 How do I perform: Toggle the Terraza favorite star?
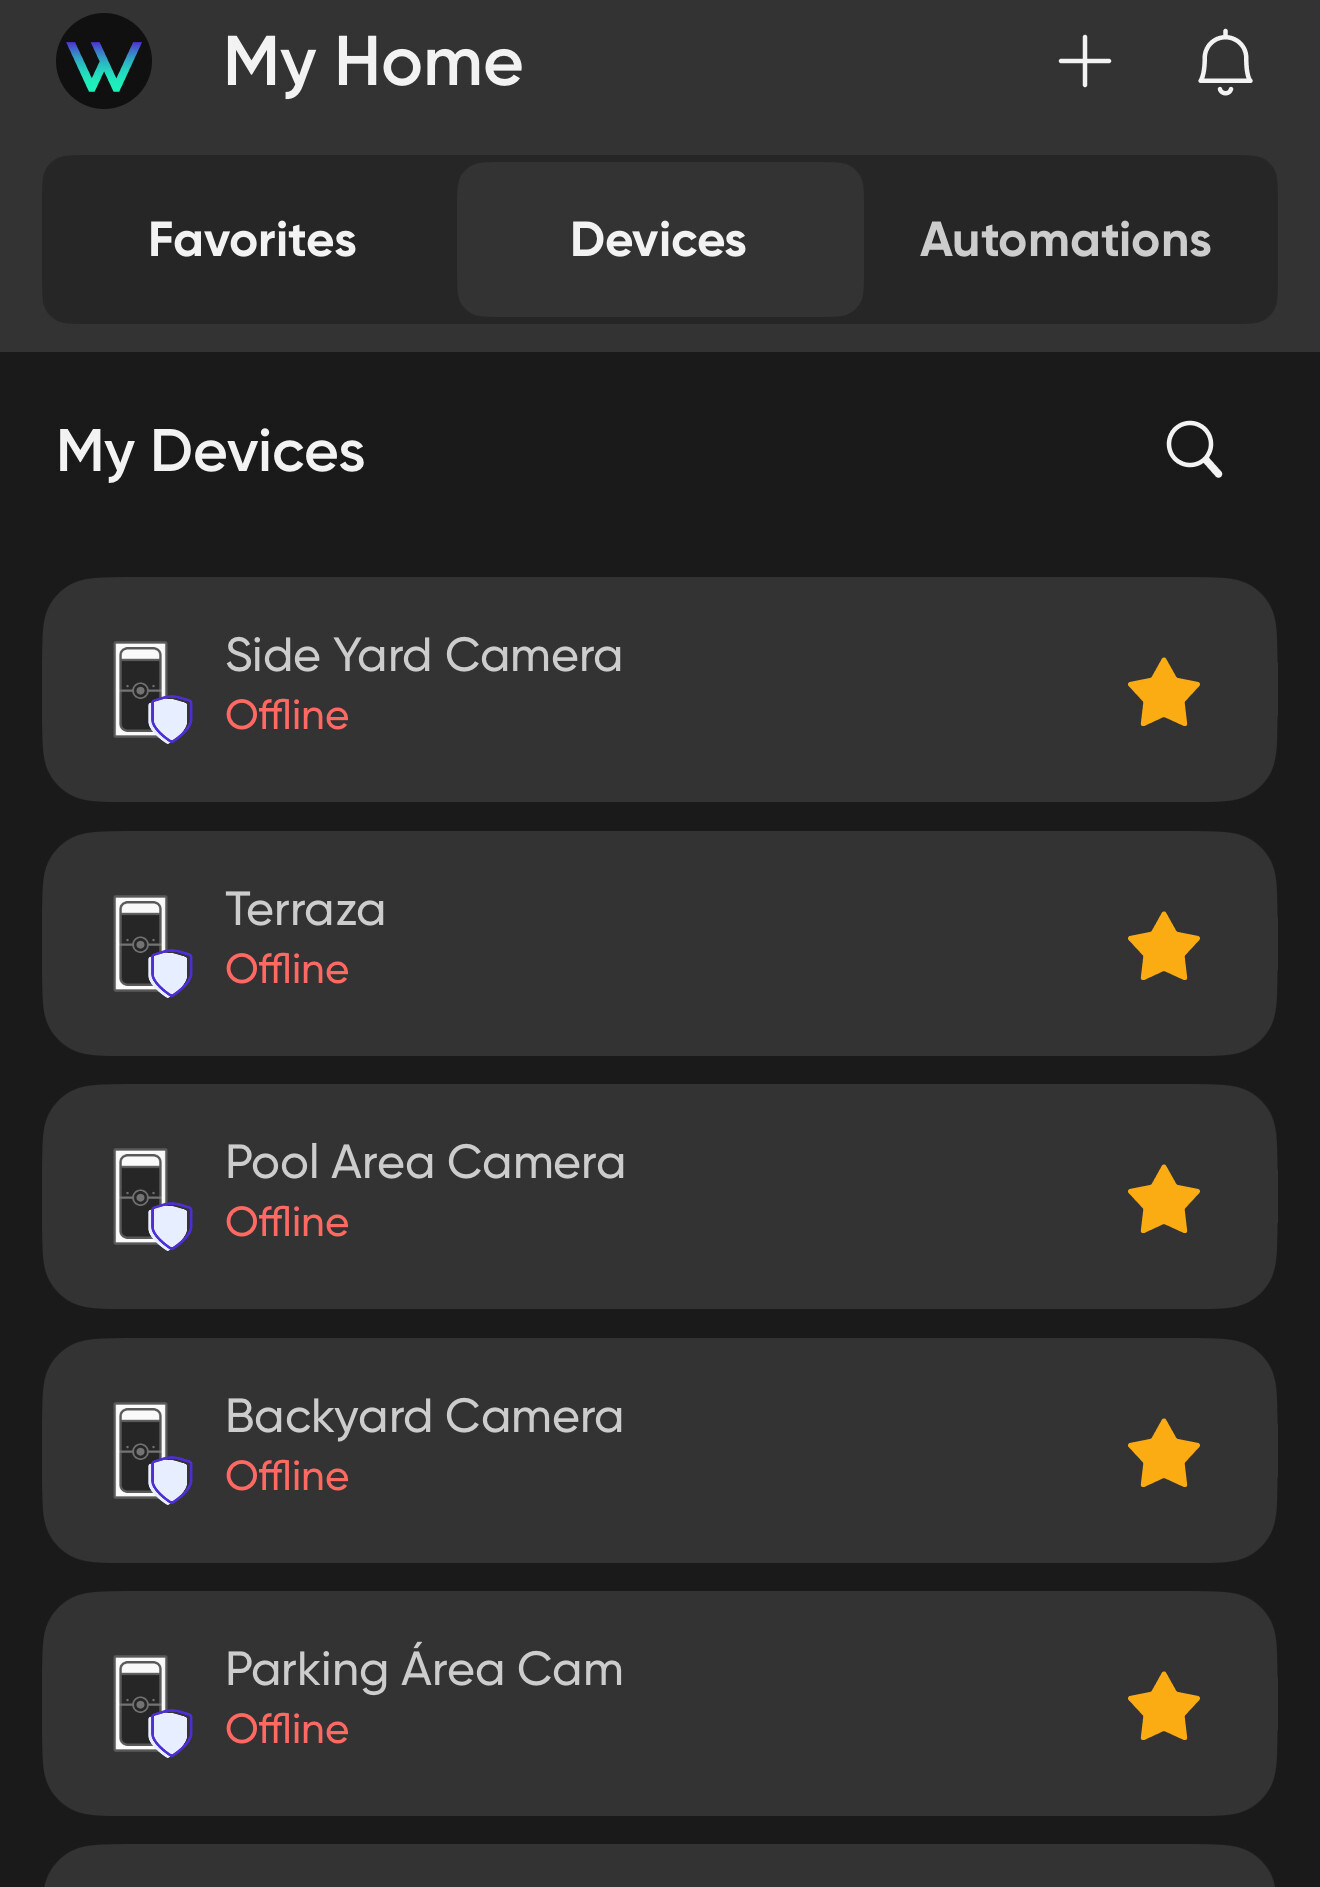(1164, 946)
